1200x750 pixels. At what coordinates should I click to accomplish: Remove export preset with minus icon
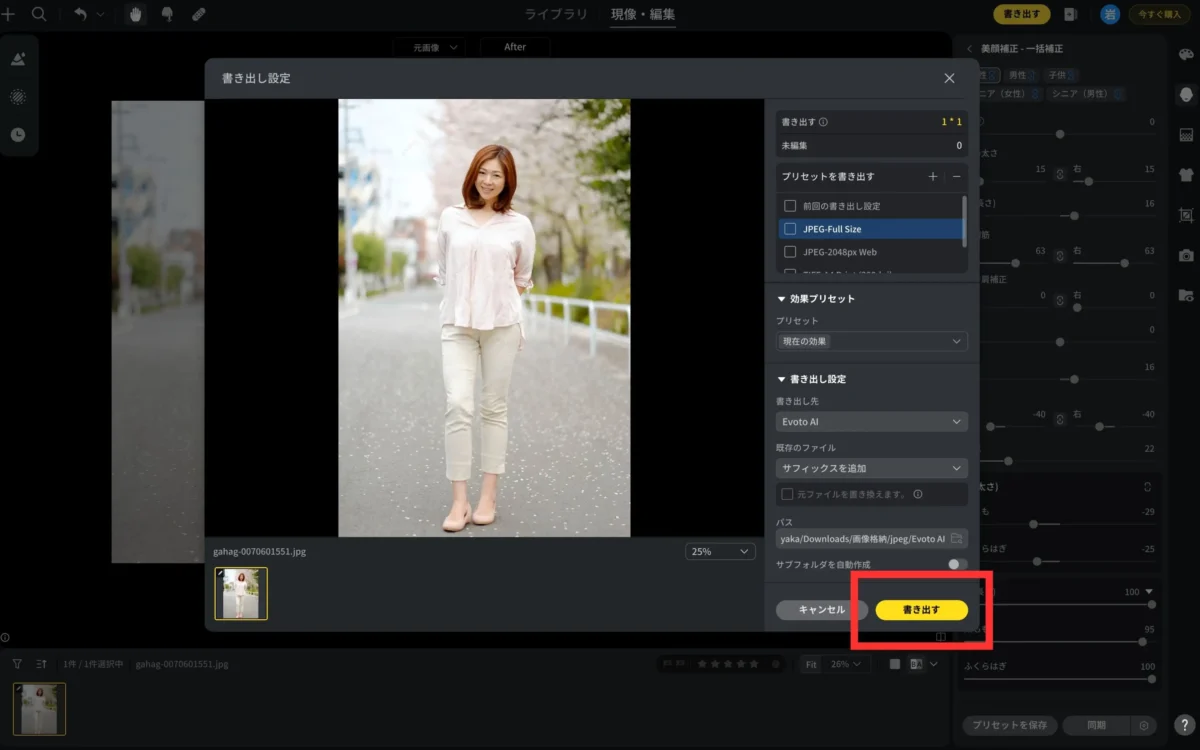(x=956, y=176)
